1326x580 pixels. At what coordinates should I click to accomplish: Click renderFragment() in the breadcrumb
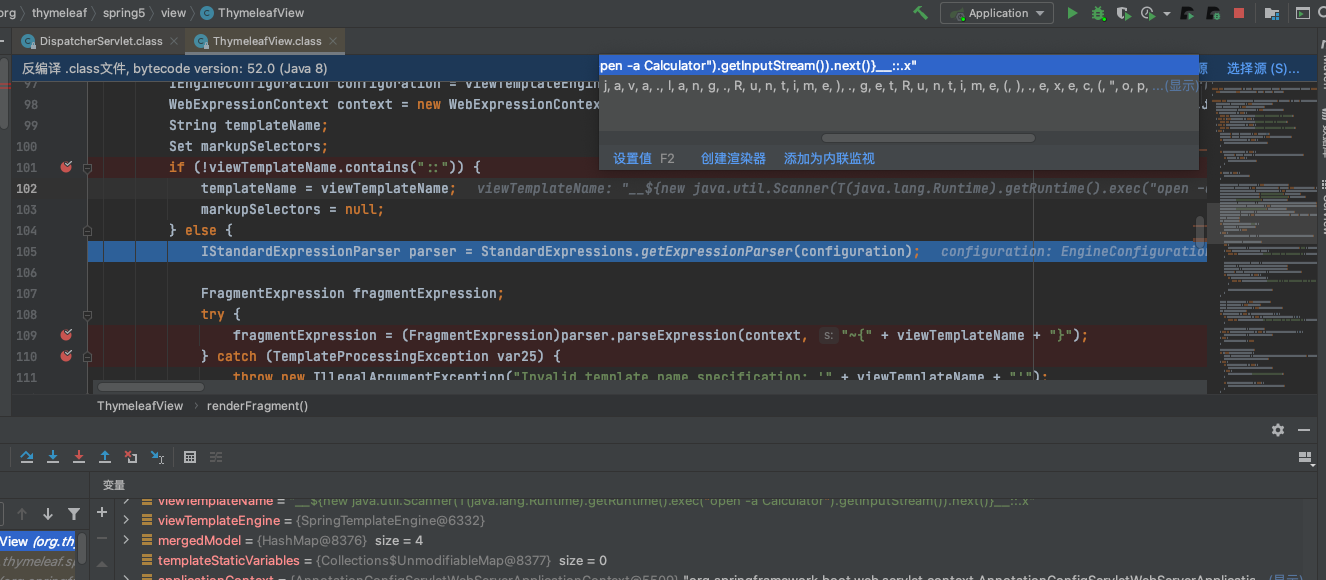(257, 406)
